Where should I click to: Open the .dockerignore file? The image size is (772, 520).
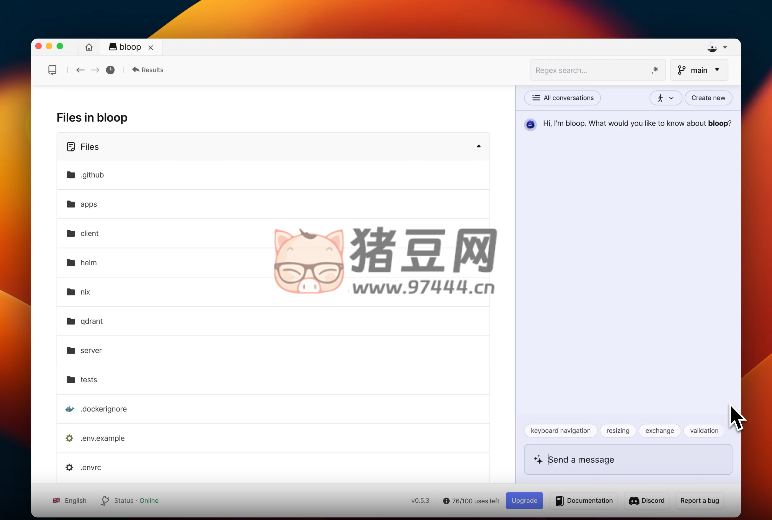tap(103, 409)
